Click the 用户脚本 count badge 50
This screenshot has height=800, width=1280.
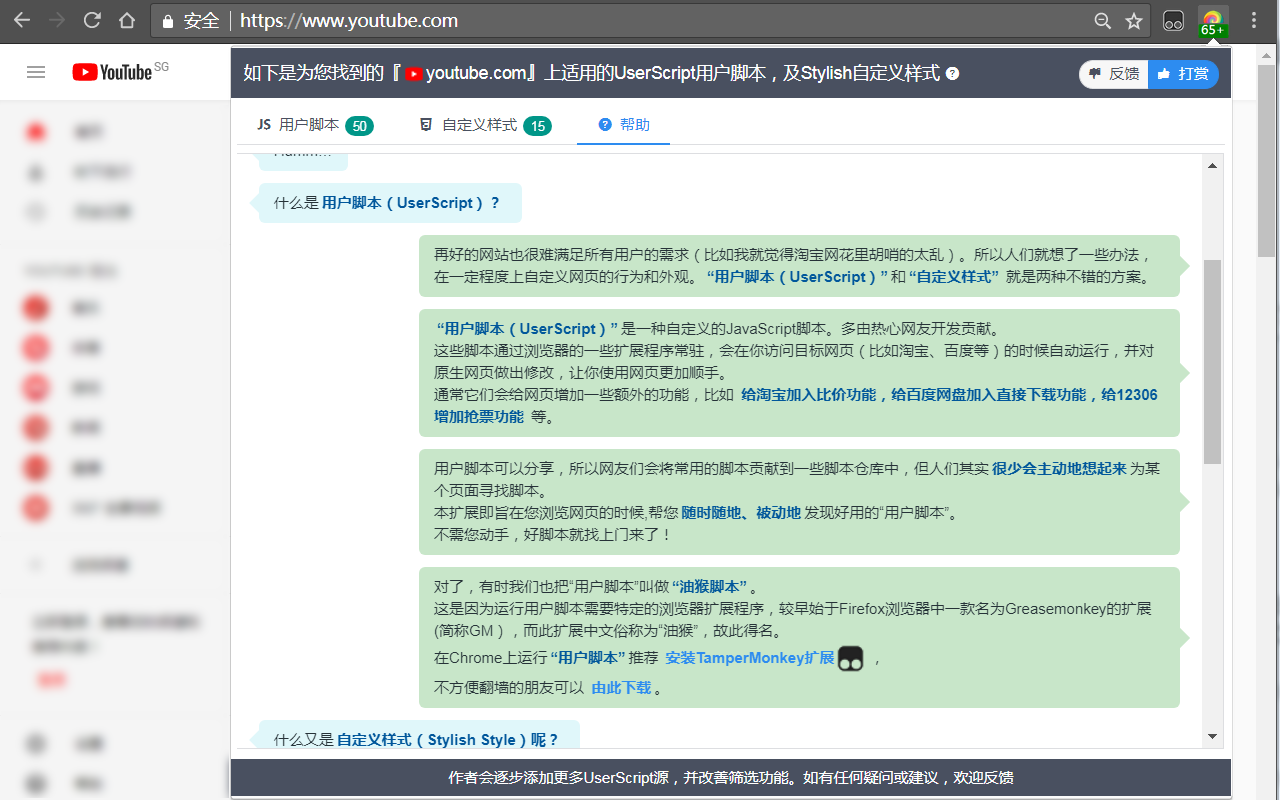coord(360,126)
